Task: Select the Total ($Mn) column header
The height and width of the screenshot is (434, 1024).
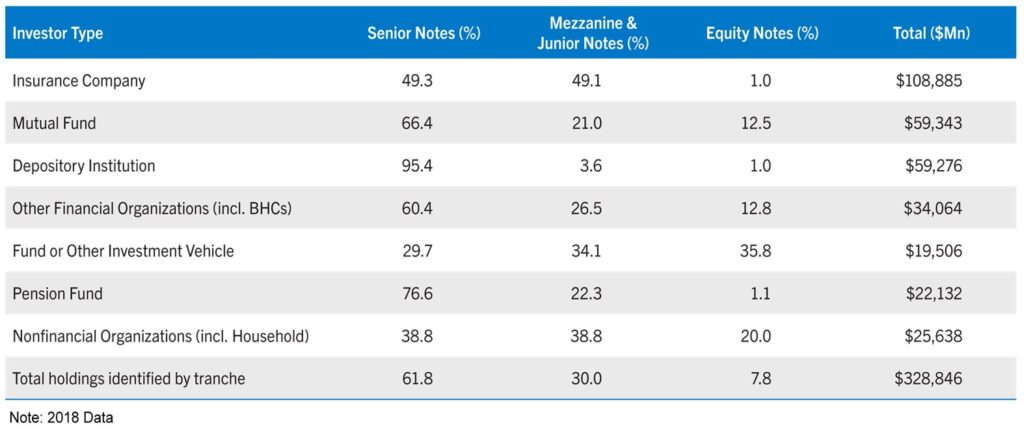Action: point(931,34)
